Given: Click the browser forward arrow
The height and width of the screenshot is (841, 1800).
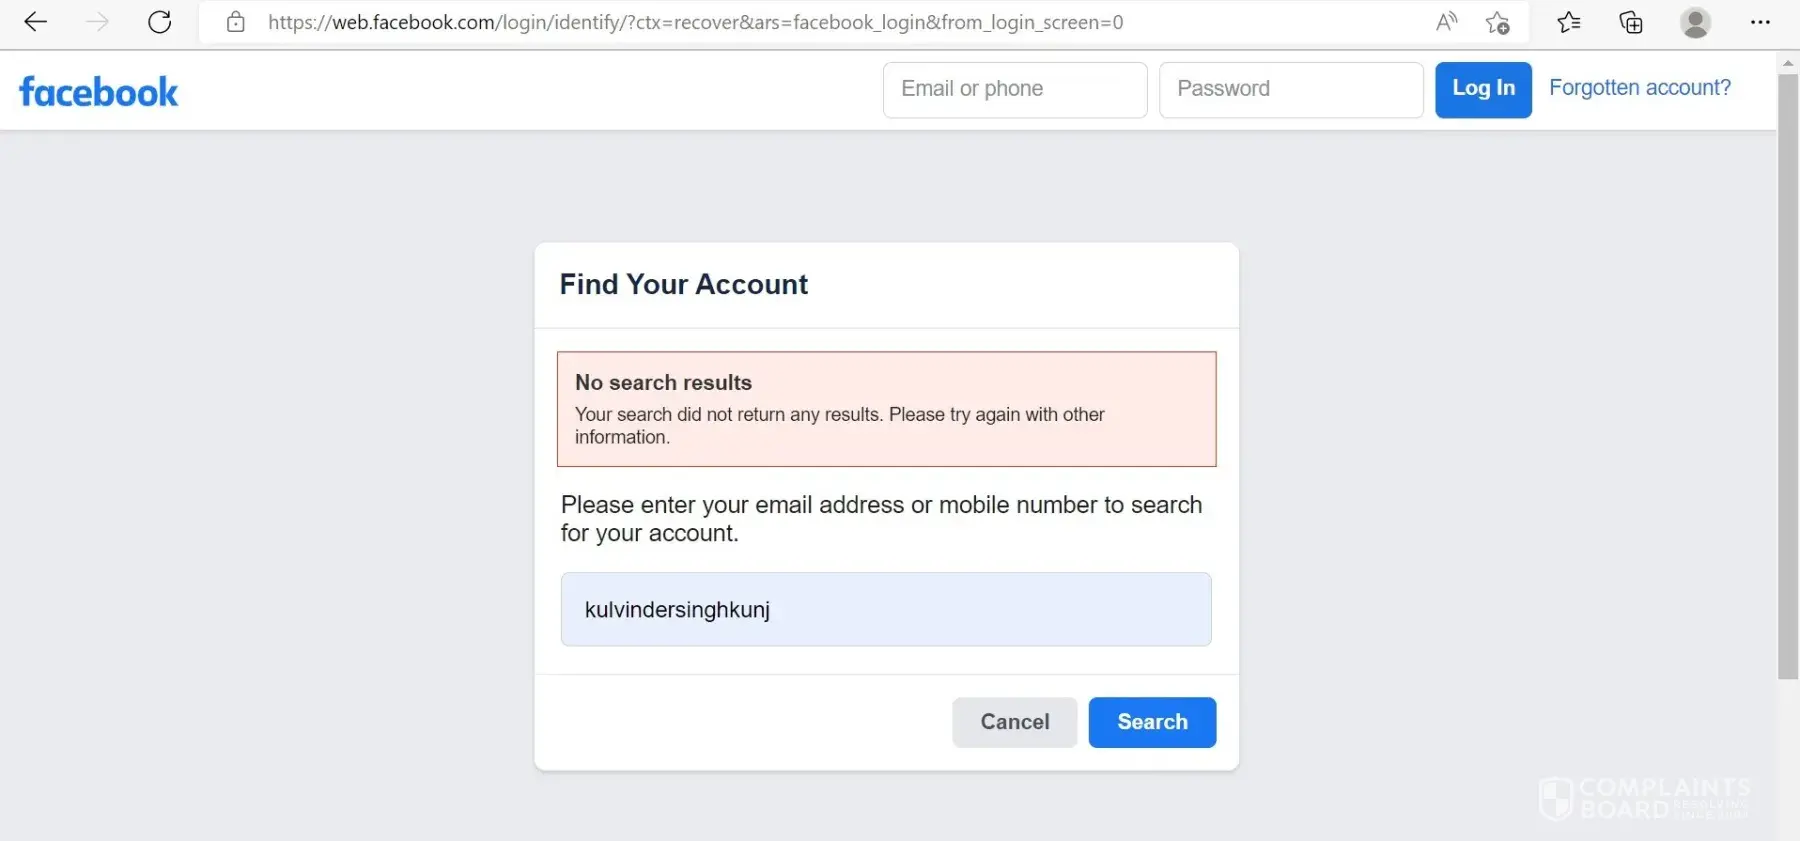Looking at the screenshot, I should (x=97, y=22).
